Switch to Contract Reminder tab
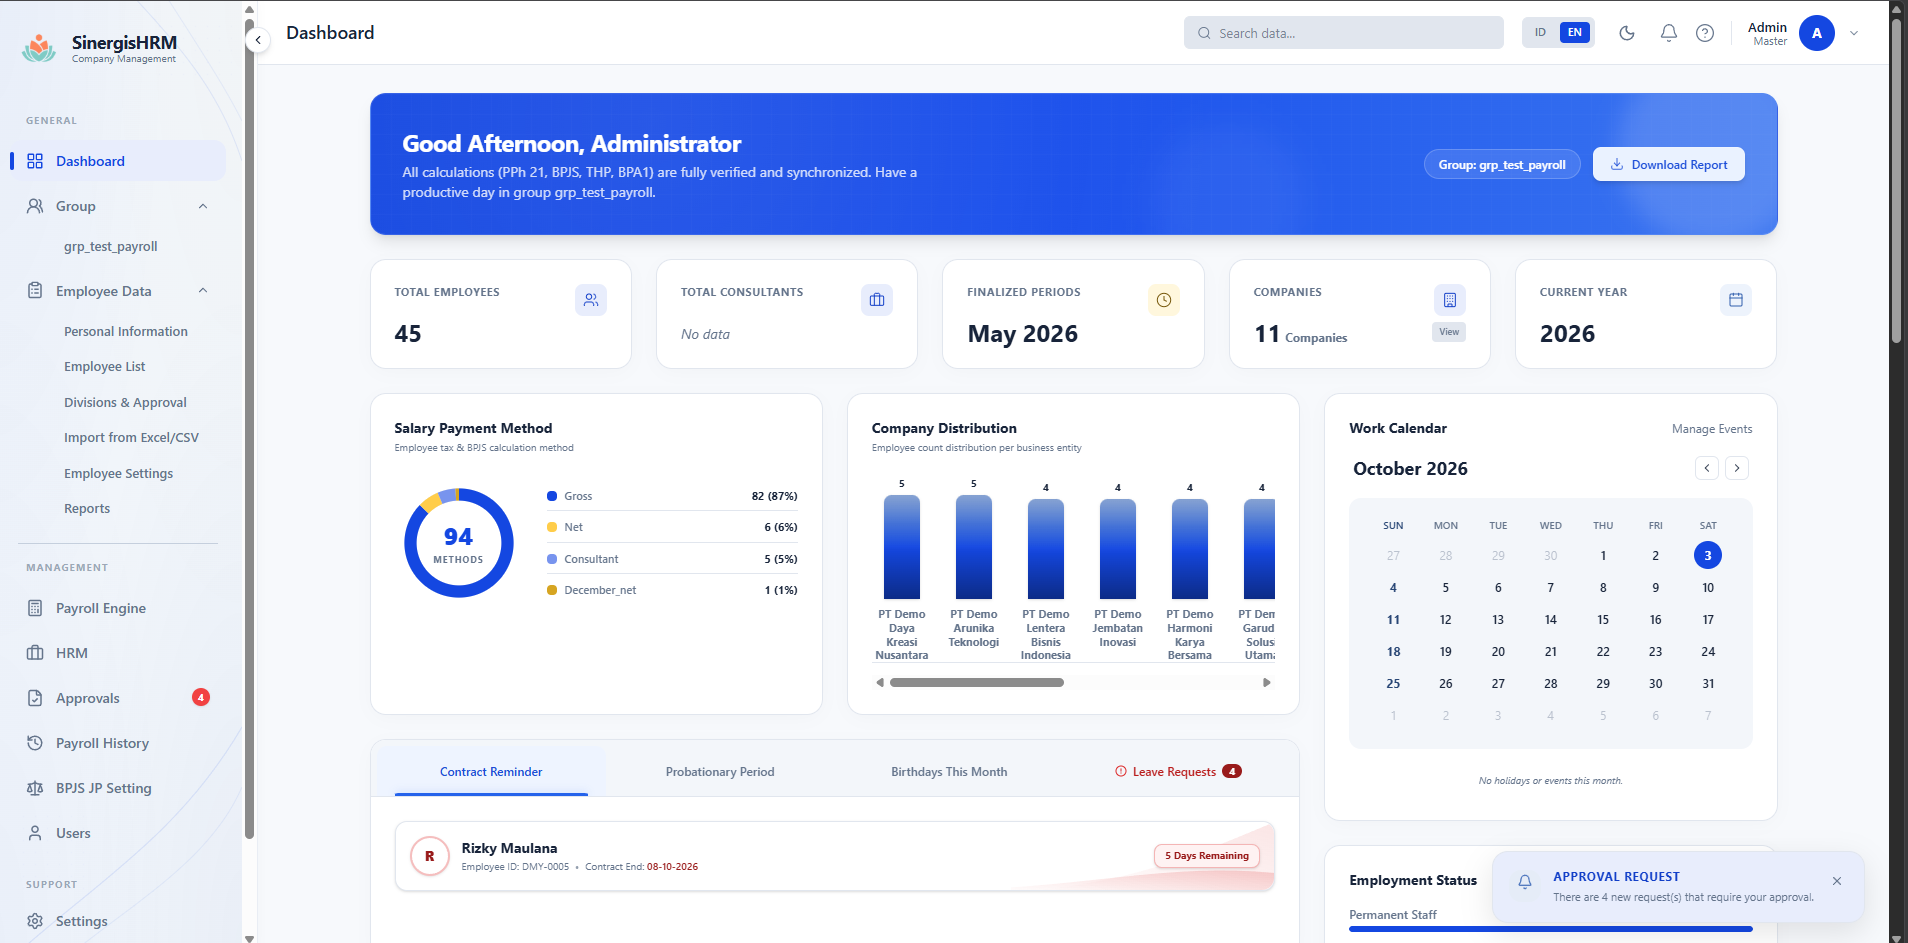Image resolution: width=1908 pixels, height=943 pixels. (x=491, y=772)
